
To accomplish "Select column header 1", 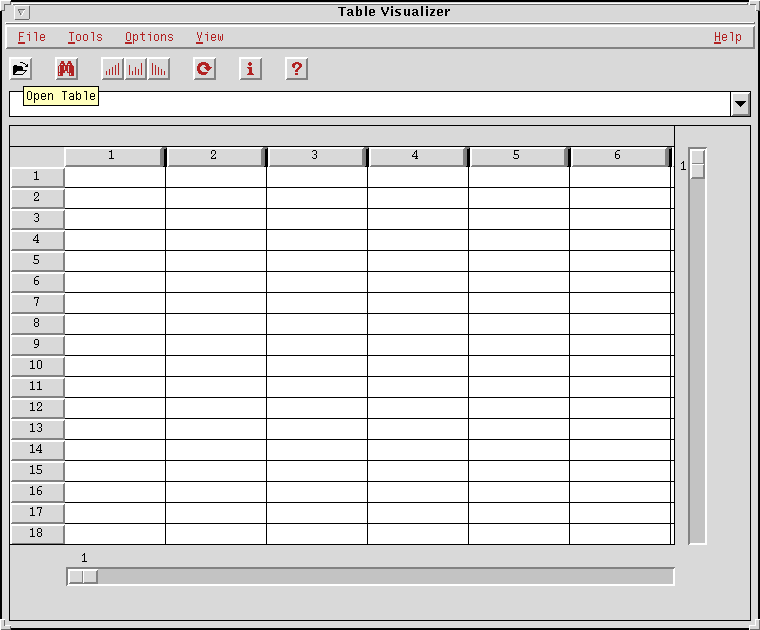I will coord(113,157).
